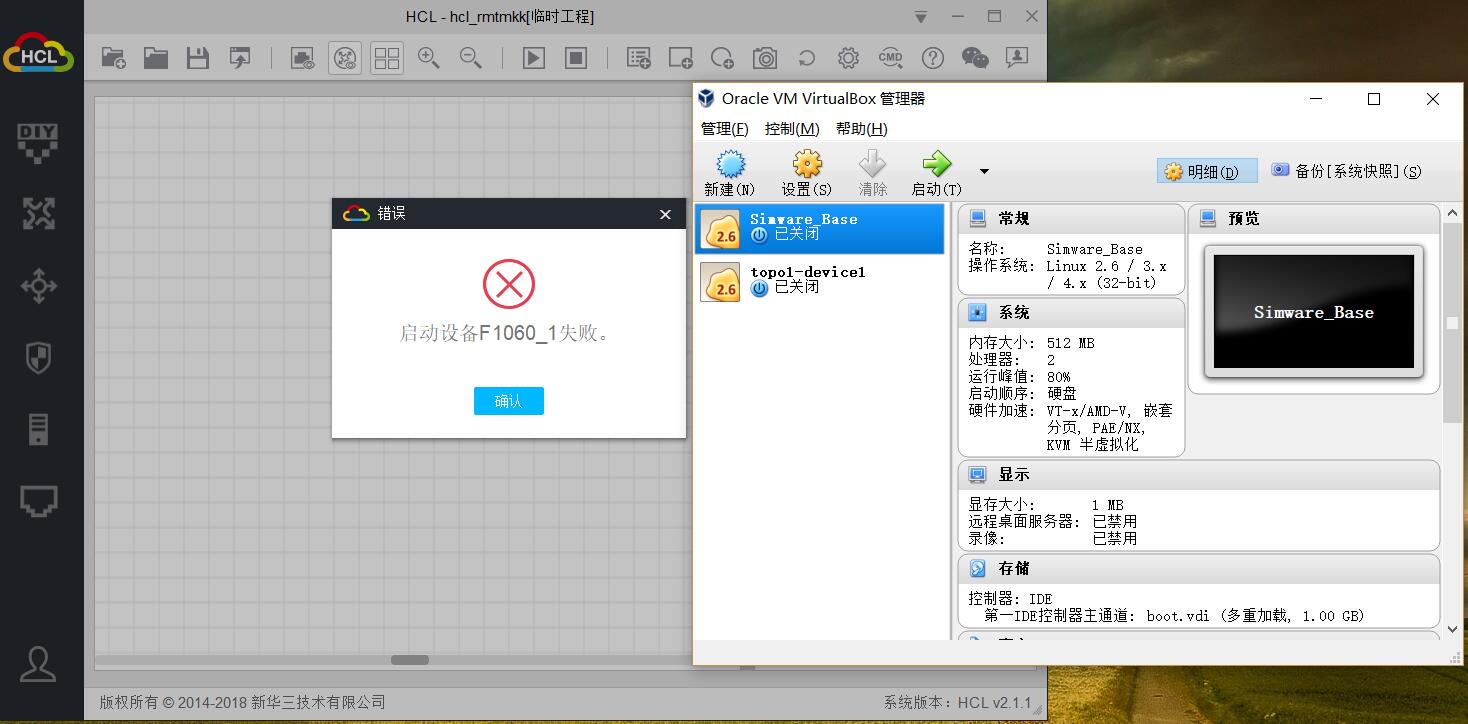Select the firewall shield category in HCL sidebar
Image resolution: width=1468 pixels, height=724 pixels.
pos(39,358)
